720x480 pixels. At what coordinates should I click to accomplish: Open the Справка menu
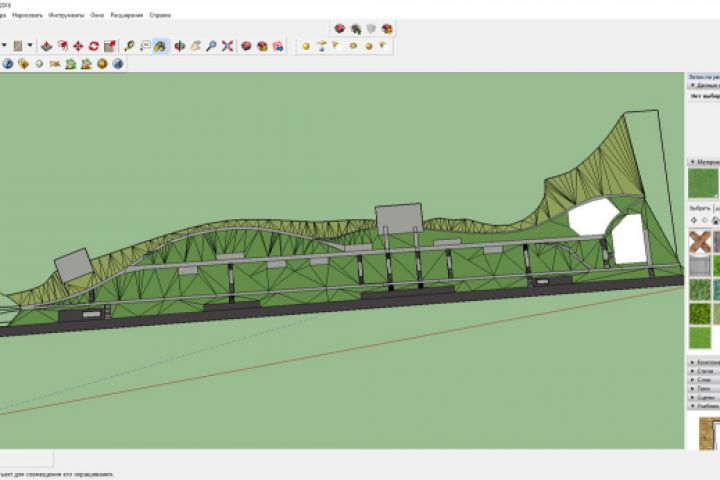click(x=160, y=15)
